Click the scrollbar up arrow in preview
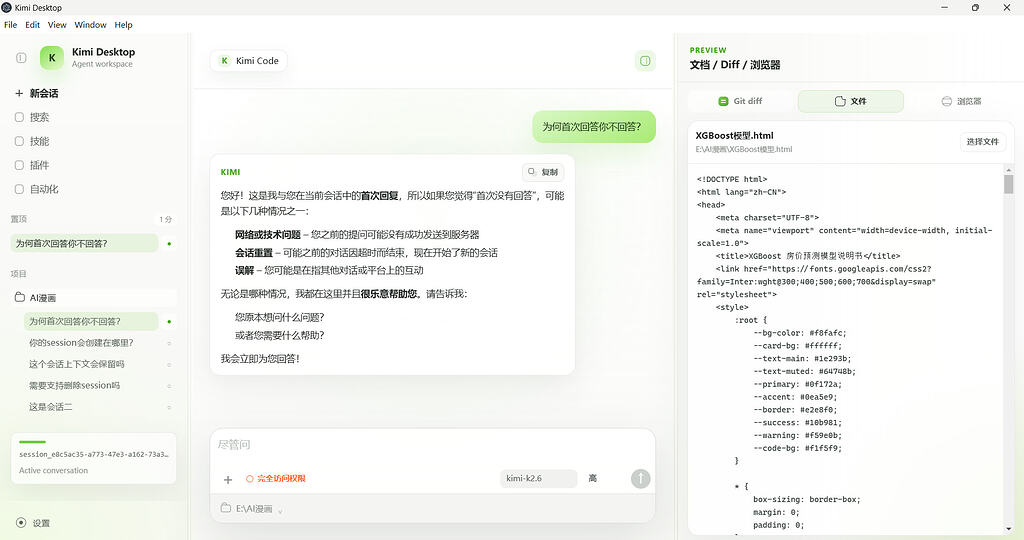Screen dimensions: 1024x540 (1008, 169)
